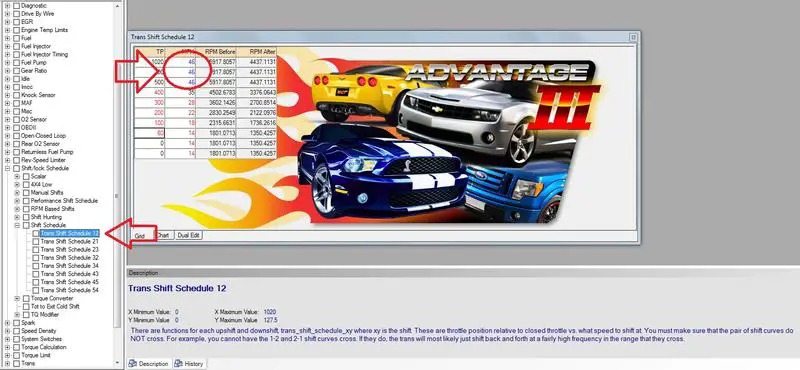The width and height of the screenshot is (800, 370).
Task: Enable the Knock Sensor checkbox
Action: coord(16,95)
